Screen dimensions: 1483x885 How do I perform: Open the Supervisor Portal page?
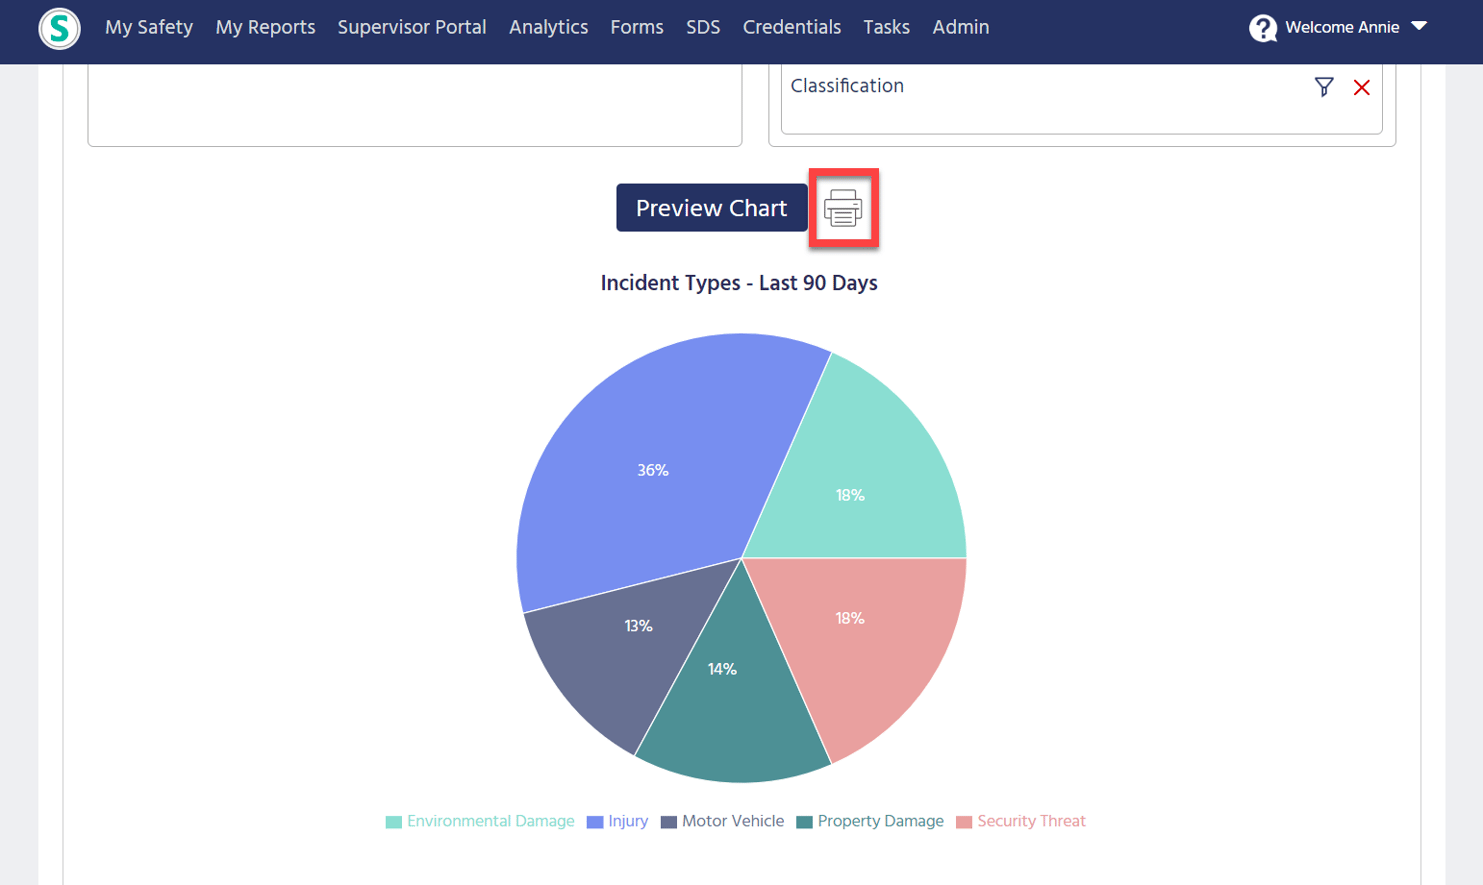pyautogui.click(x=411, y=28)
